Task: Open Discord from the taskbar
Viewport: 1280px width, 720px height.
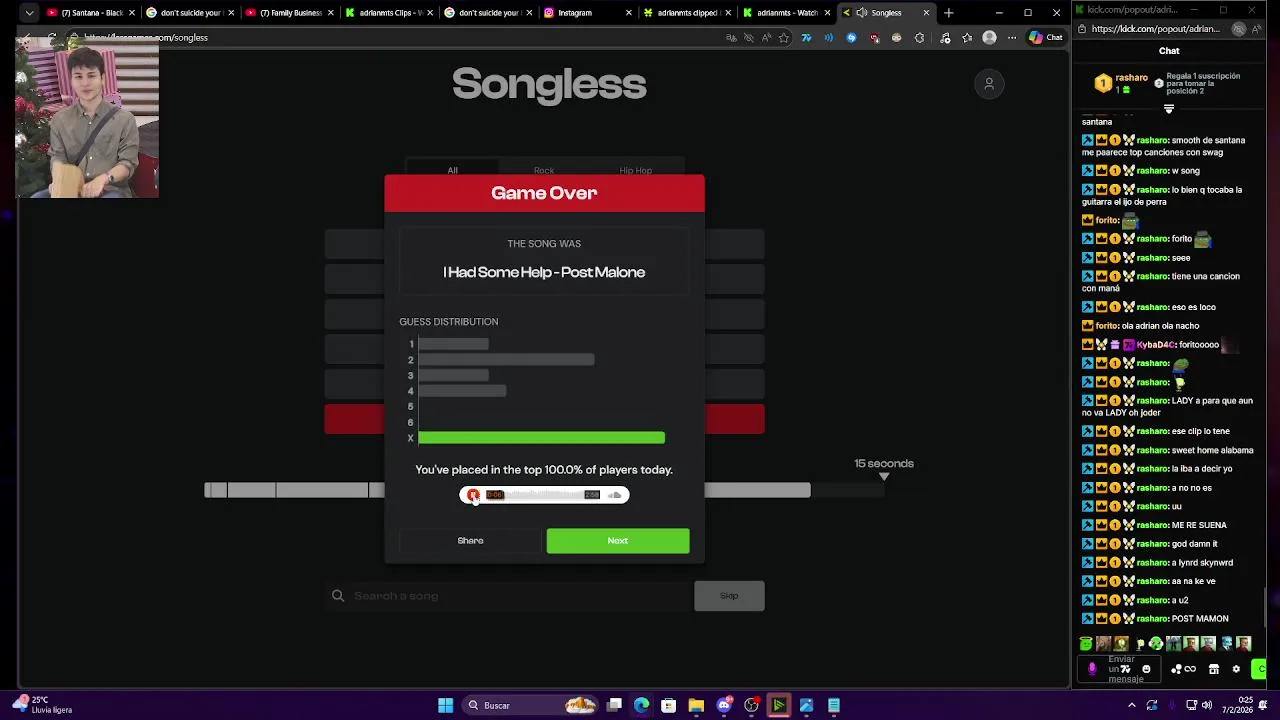Action: (724, 705)
